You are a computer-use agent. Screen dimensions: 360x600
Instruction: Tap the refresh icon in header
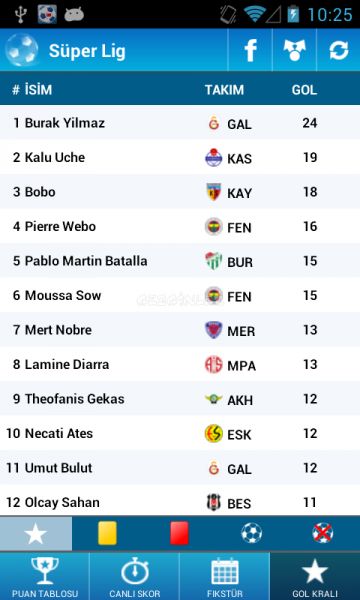[339, 50]
